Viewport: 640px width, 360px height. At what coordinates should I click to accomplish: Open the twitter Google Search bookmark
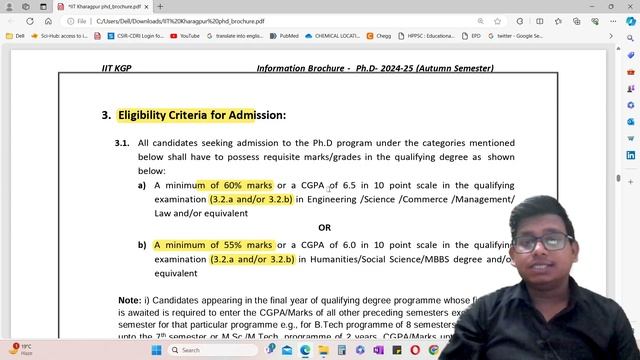(515, 36)
